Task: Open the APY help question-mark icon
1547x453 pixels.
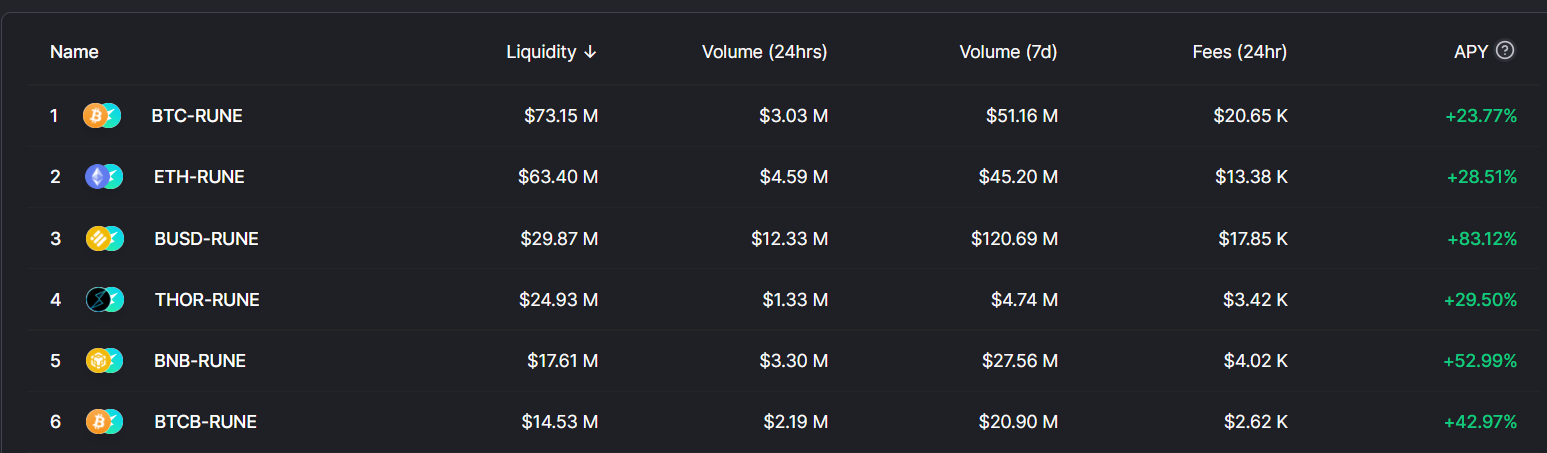Action: tap(1505, 51)
